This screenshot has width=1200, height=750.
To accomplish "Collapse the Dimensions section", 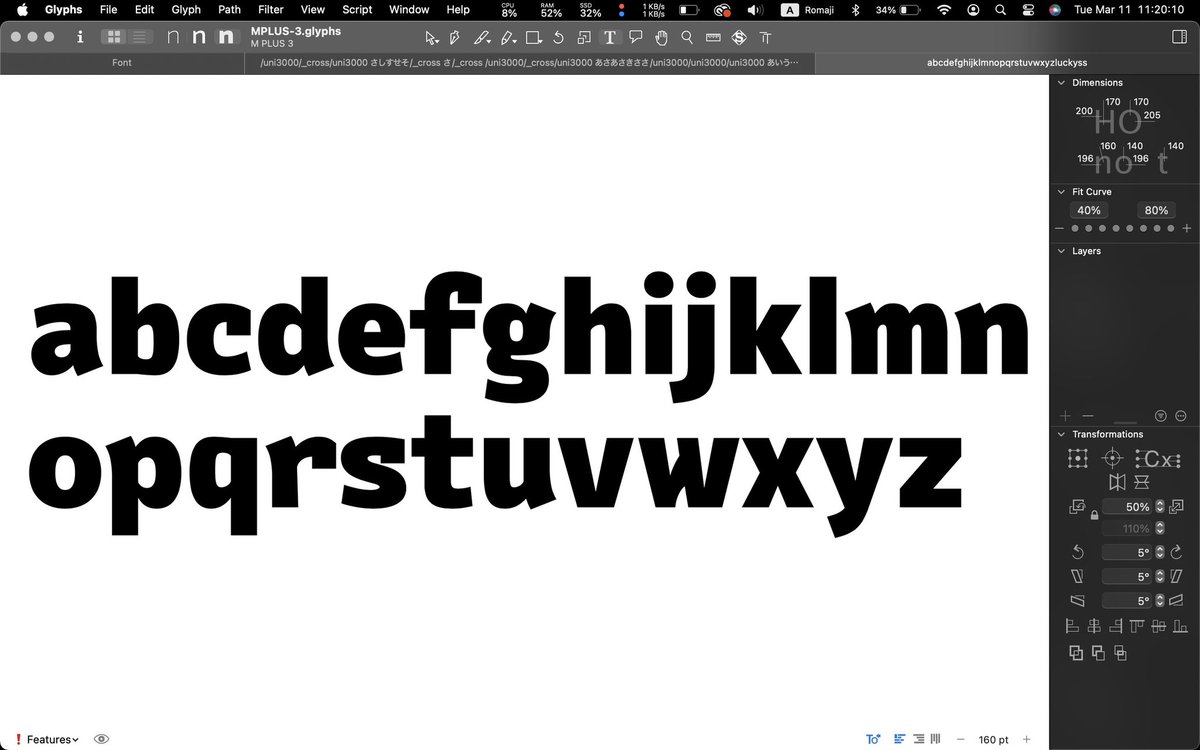I will (x=1062, y=83).
